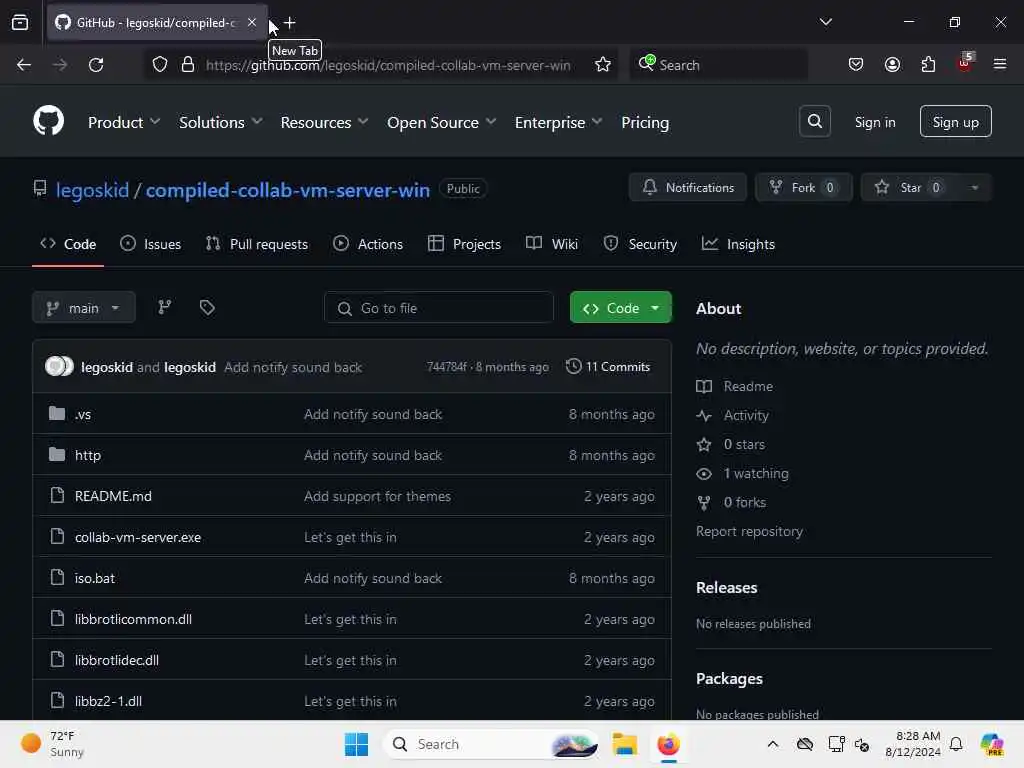Open Save to Pocket icon
Screen dimensions: 1024x768
856,65
